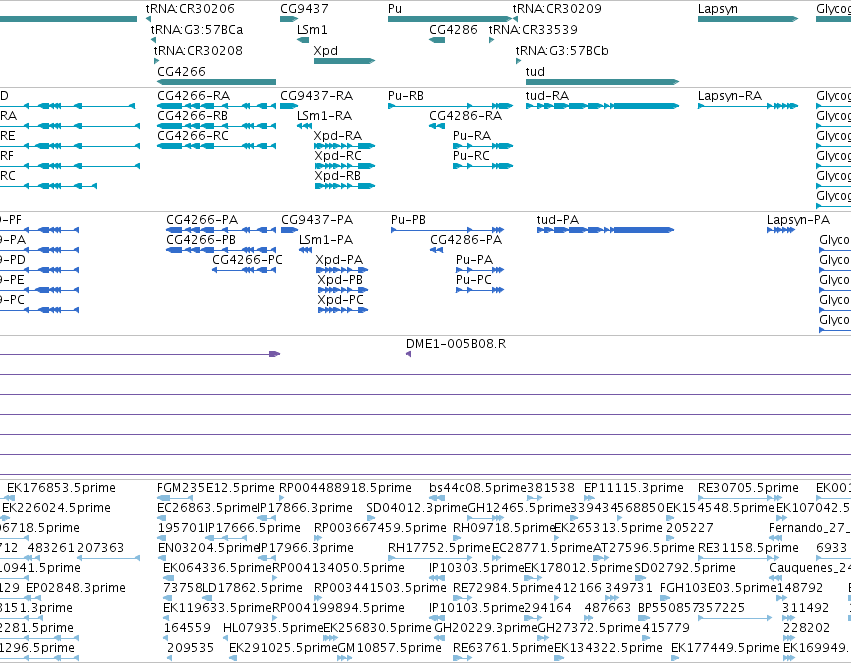Select the Lapsyn gene bar

tap(748, 19)
